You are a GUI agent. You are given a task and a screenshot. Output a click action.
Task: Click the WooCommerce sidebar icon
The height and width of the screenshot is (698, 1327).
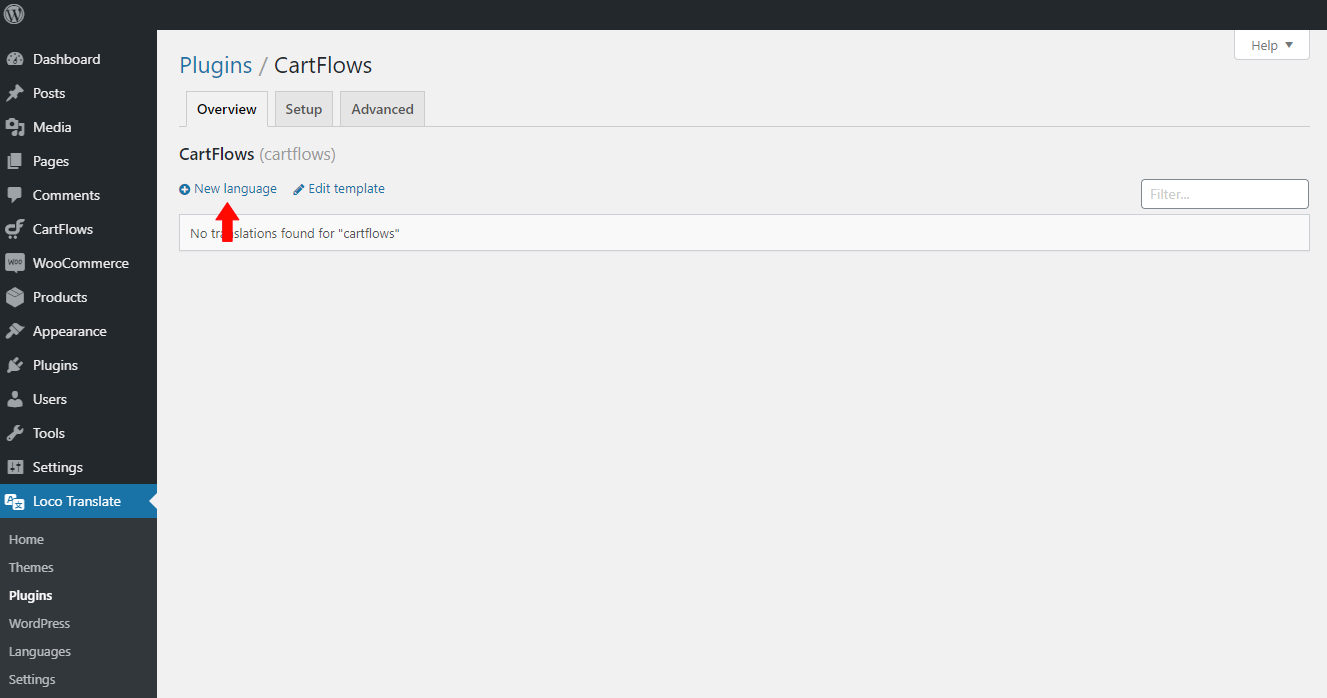[15, 263]
